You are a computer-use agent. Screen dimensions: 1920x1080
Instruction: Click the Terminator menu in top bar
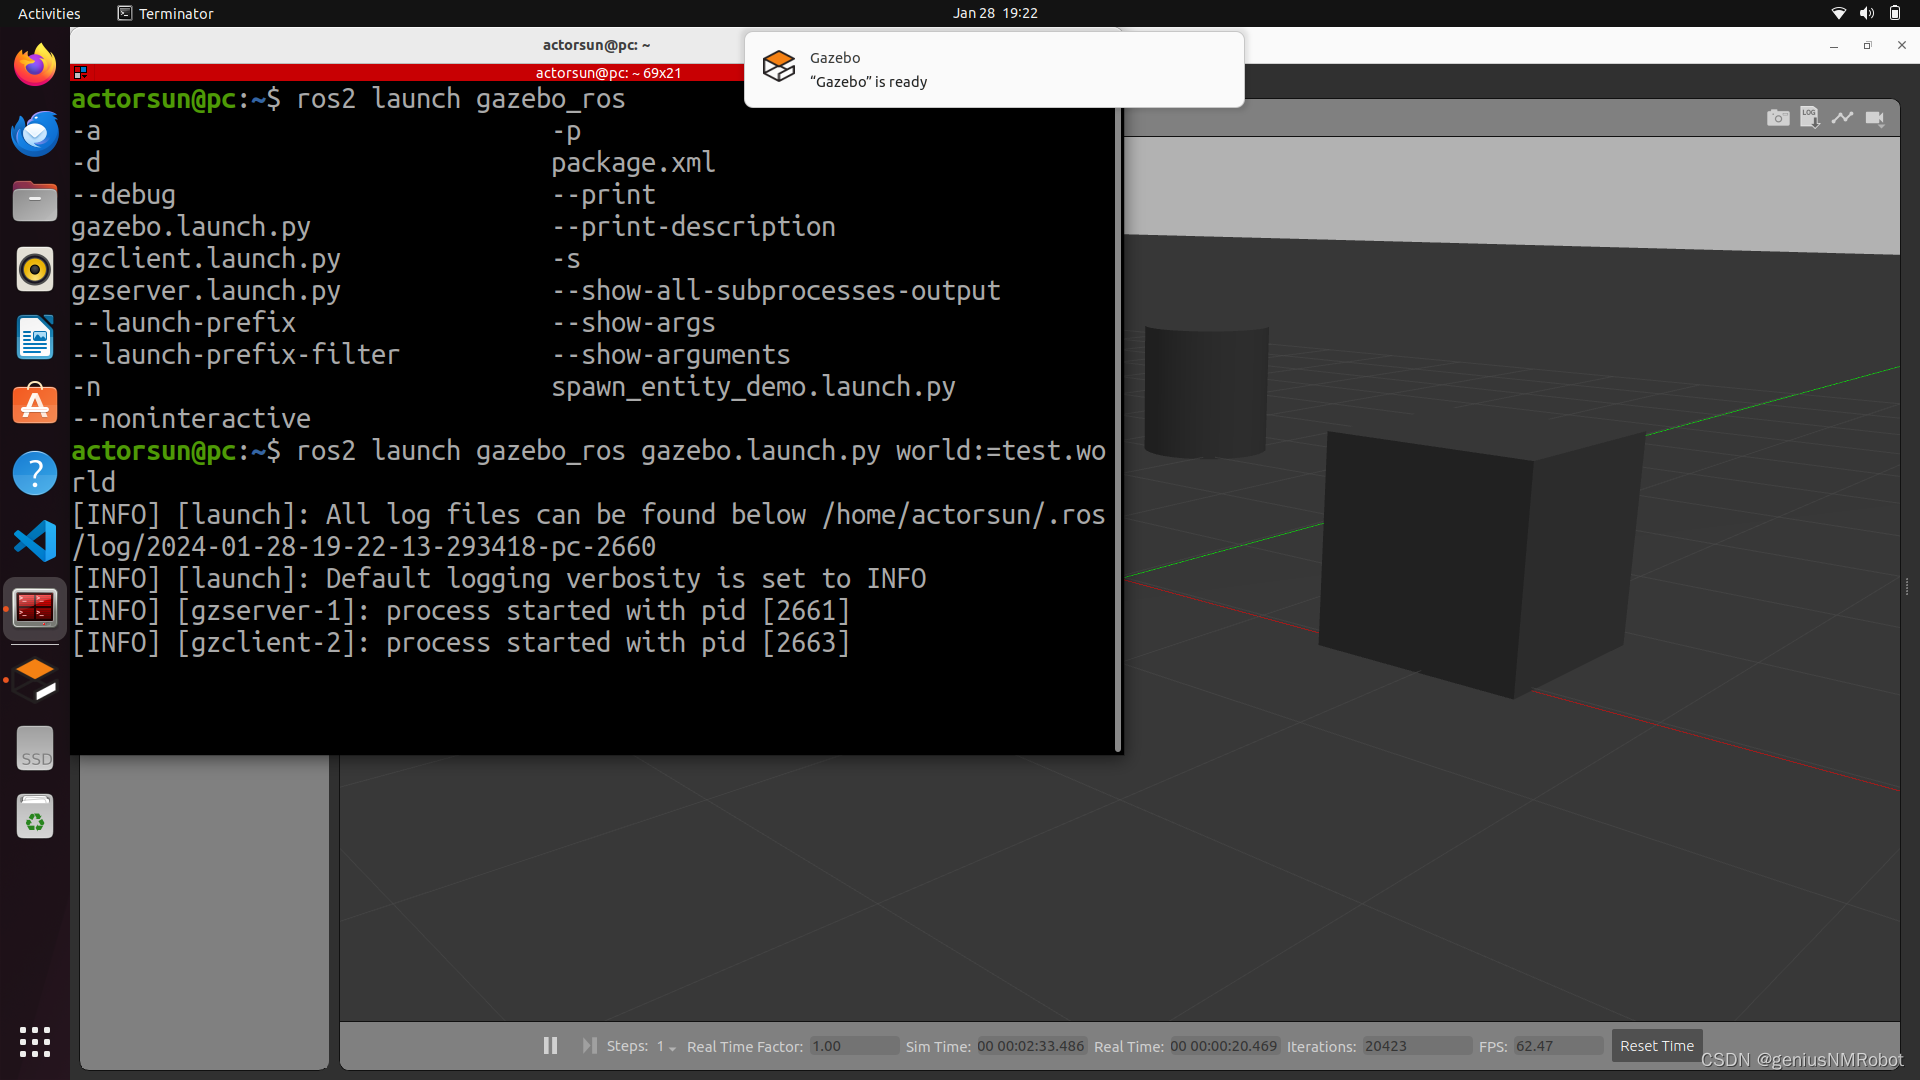click(x=165, y=13)
